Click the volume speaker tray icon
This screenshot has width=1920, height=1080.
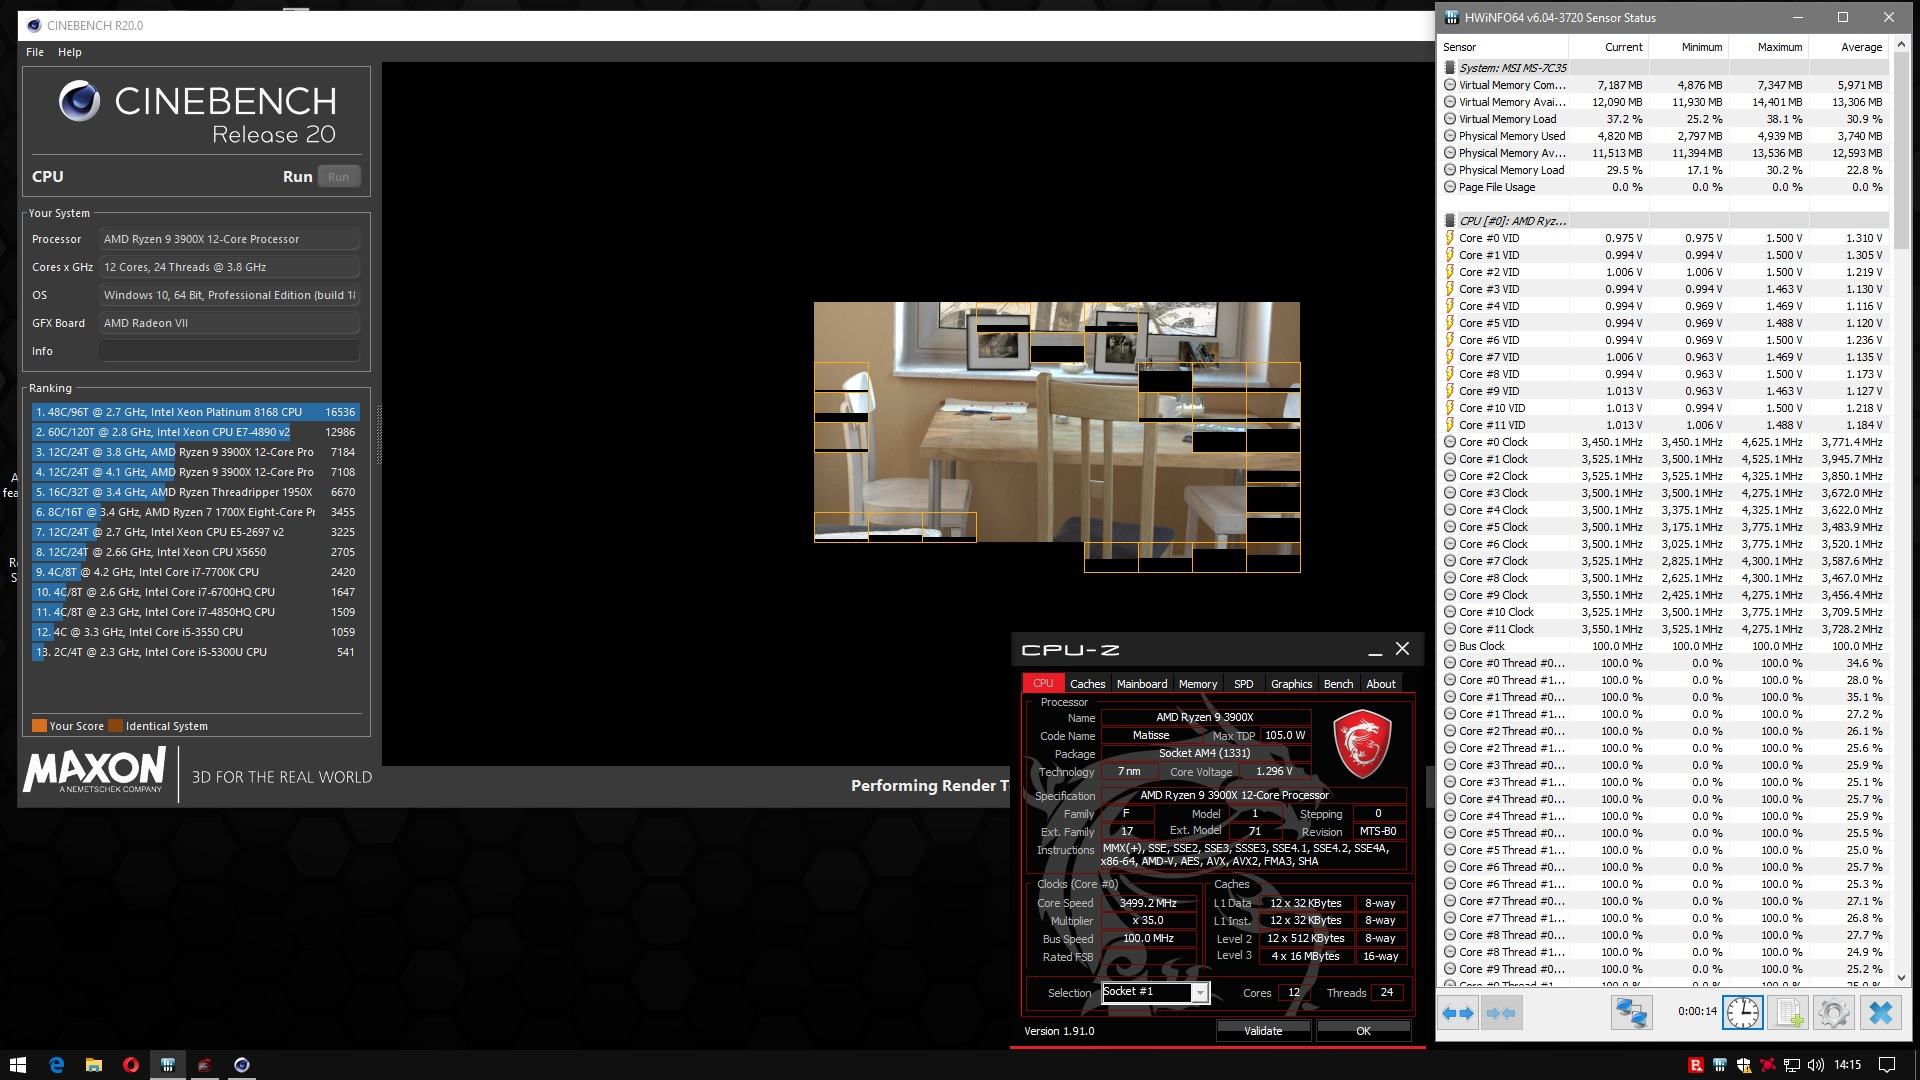point(1816,1065)
